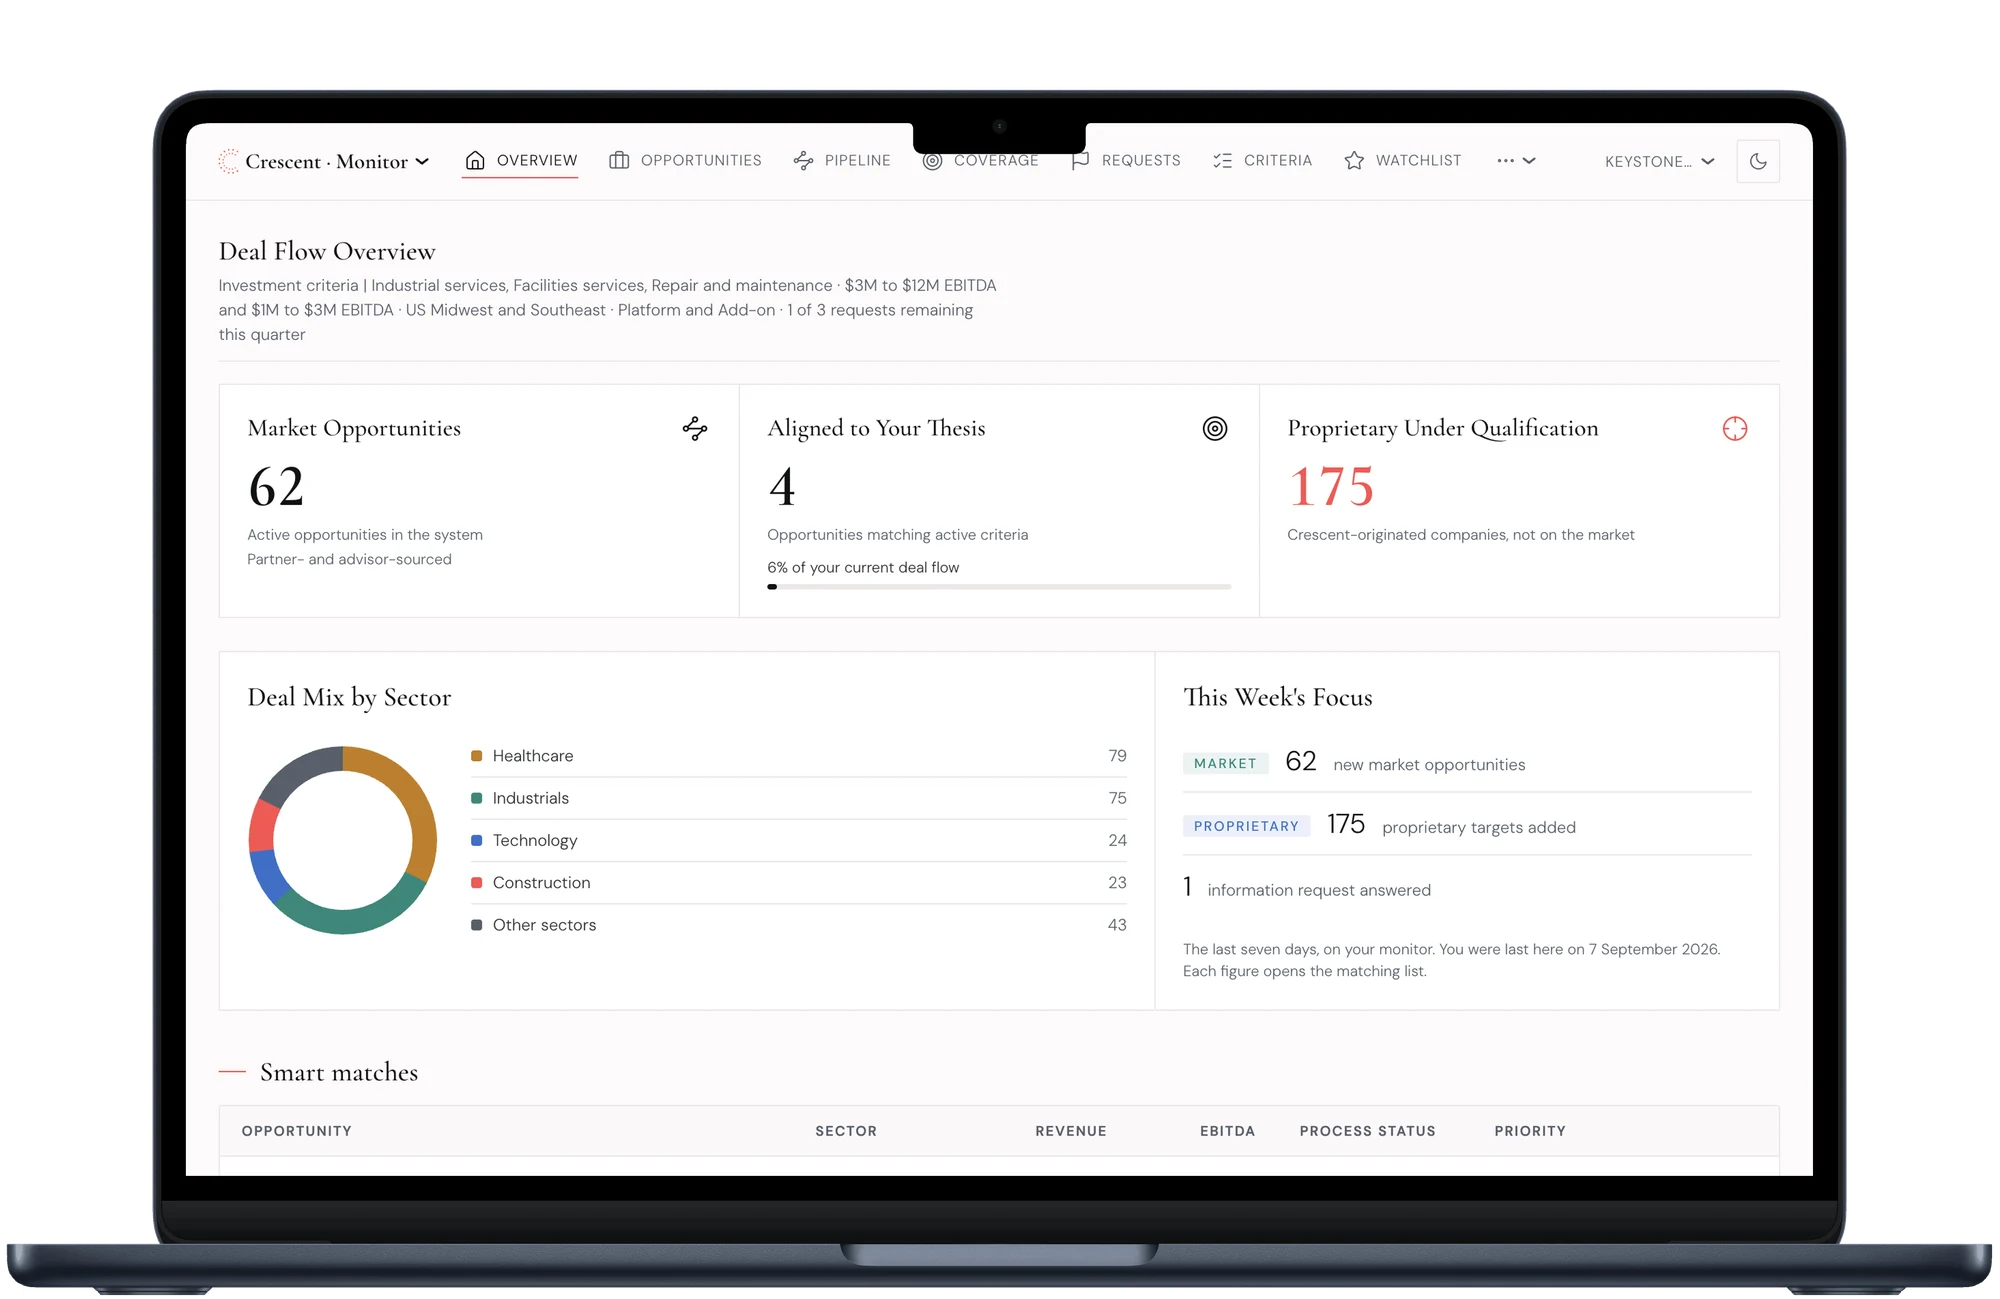Open the Pipeline tab
The height and width of the screenshot is (1299, 2000).
(842, 160)
